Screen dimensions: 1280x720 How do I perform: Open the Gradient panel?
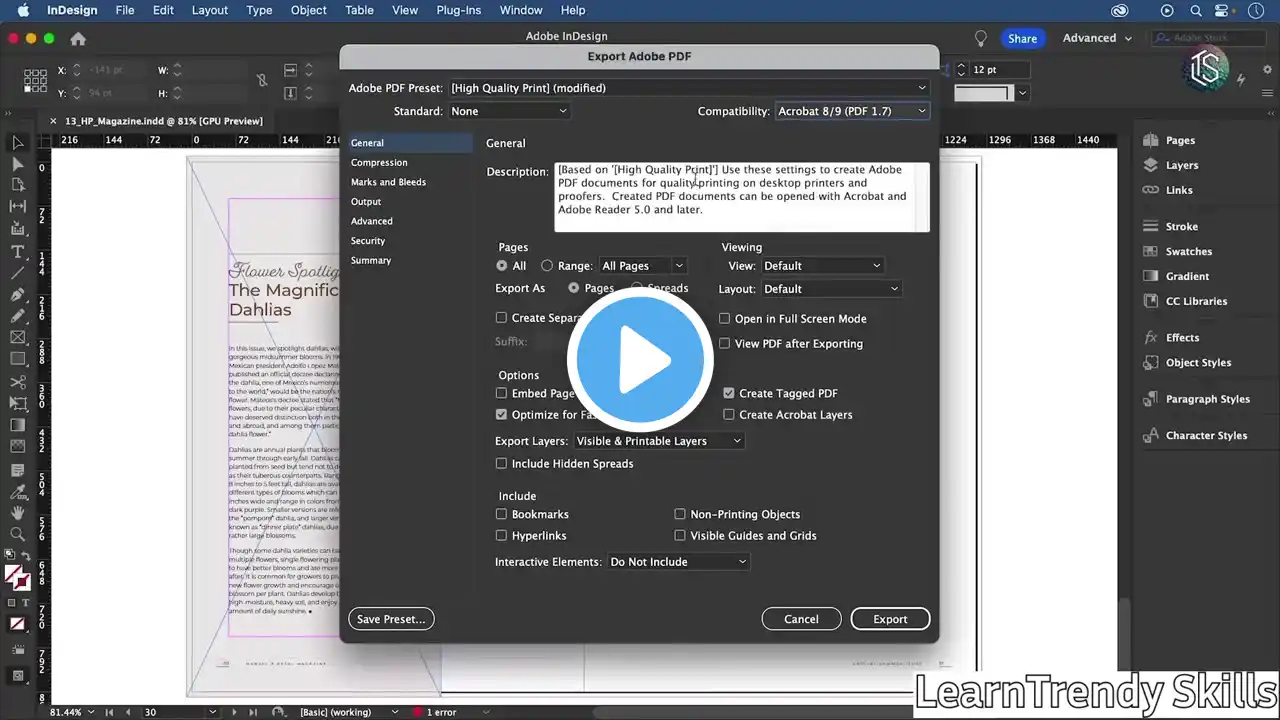(1176, 276)
